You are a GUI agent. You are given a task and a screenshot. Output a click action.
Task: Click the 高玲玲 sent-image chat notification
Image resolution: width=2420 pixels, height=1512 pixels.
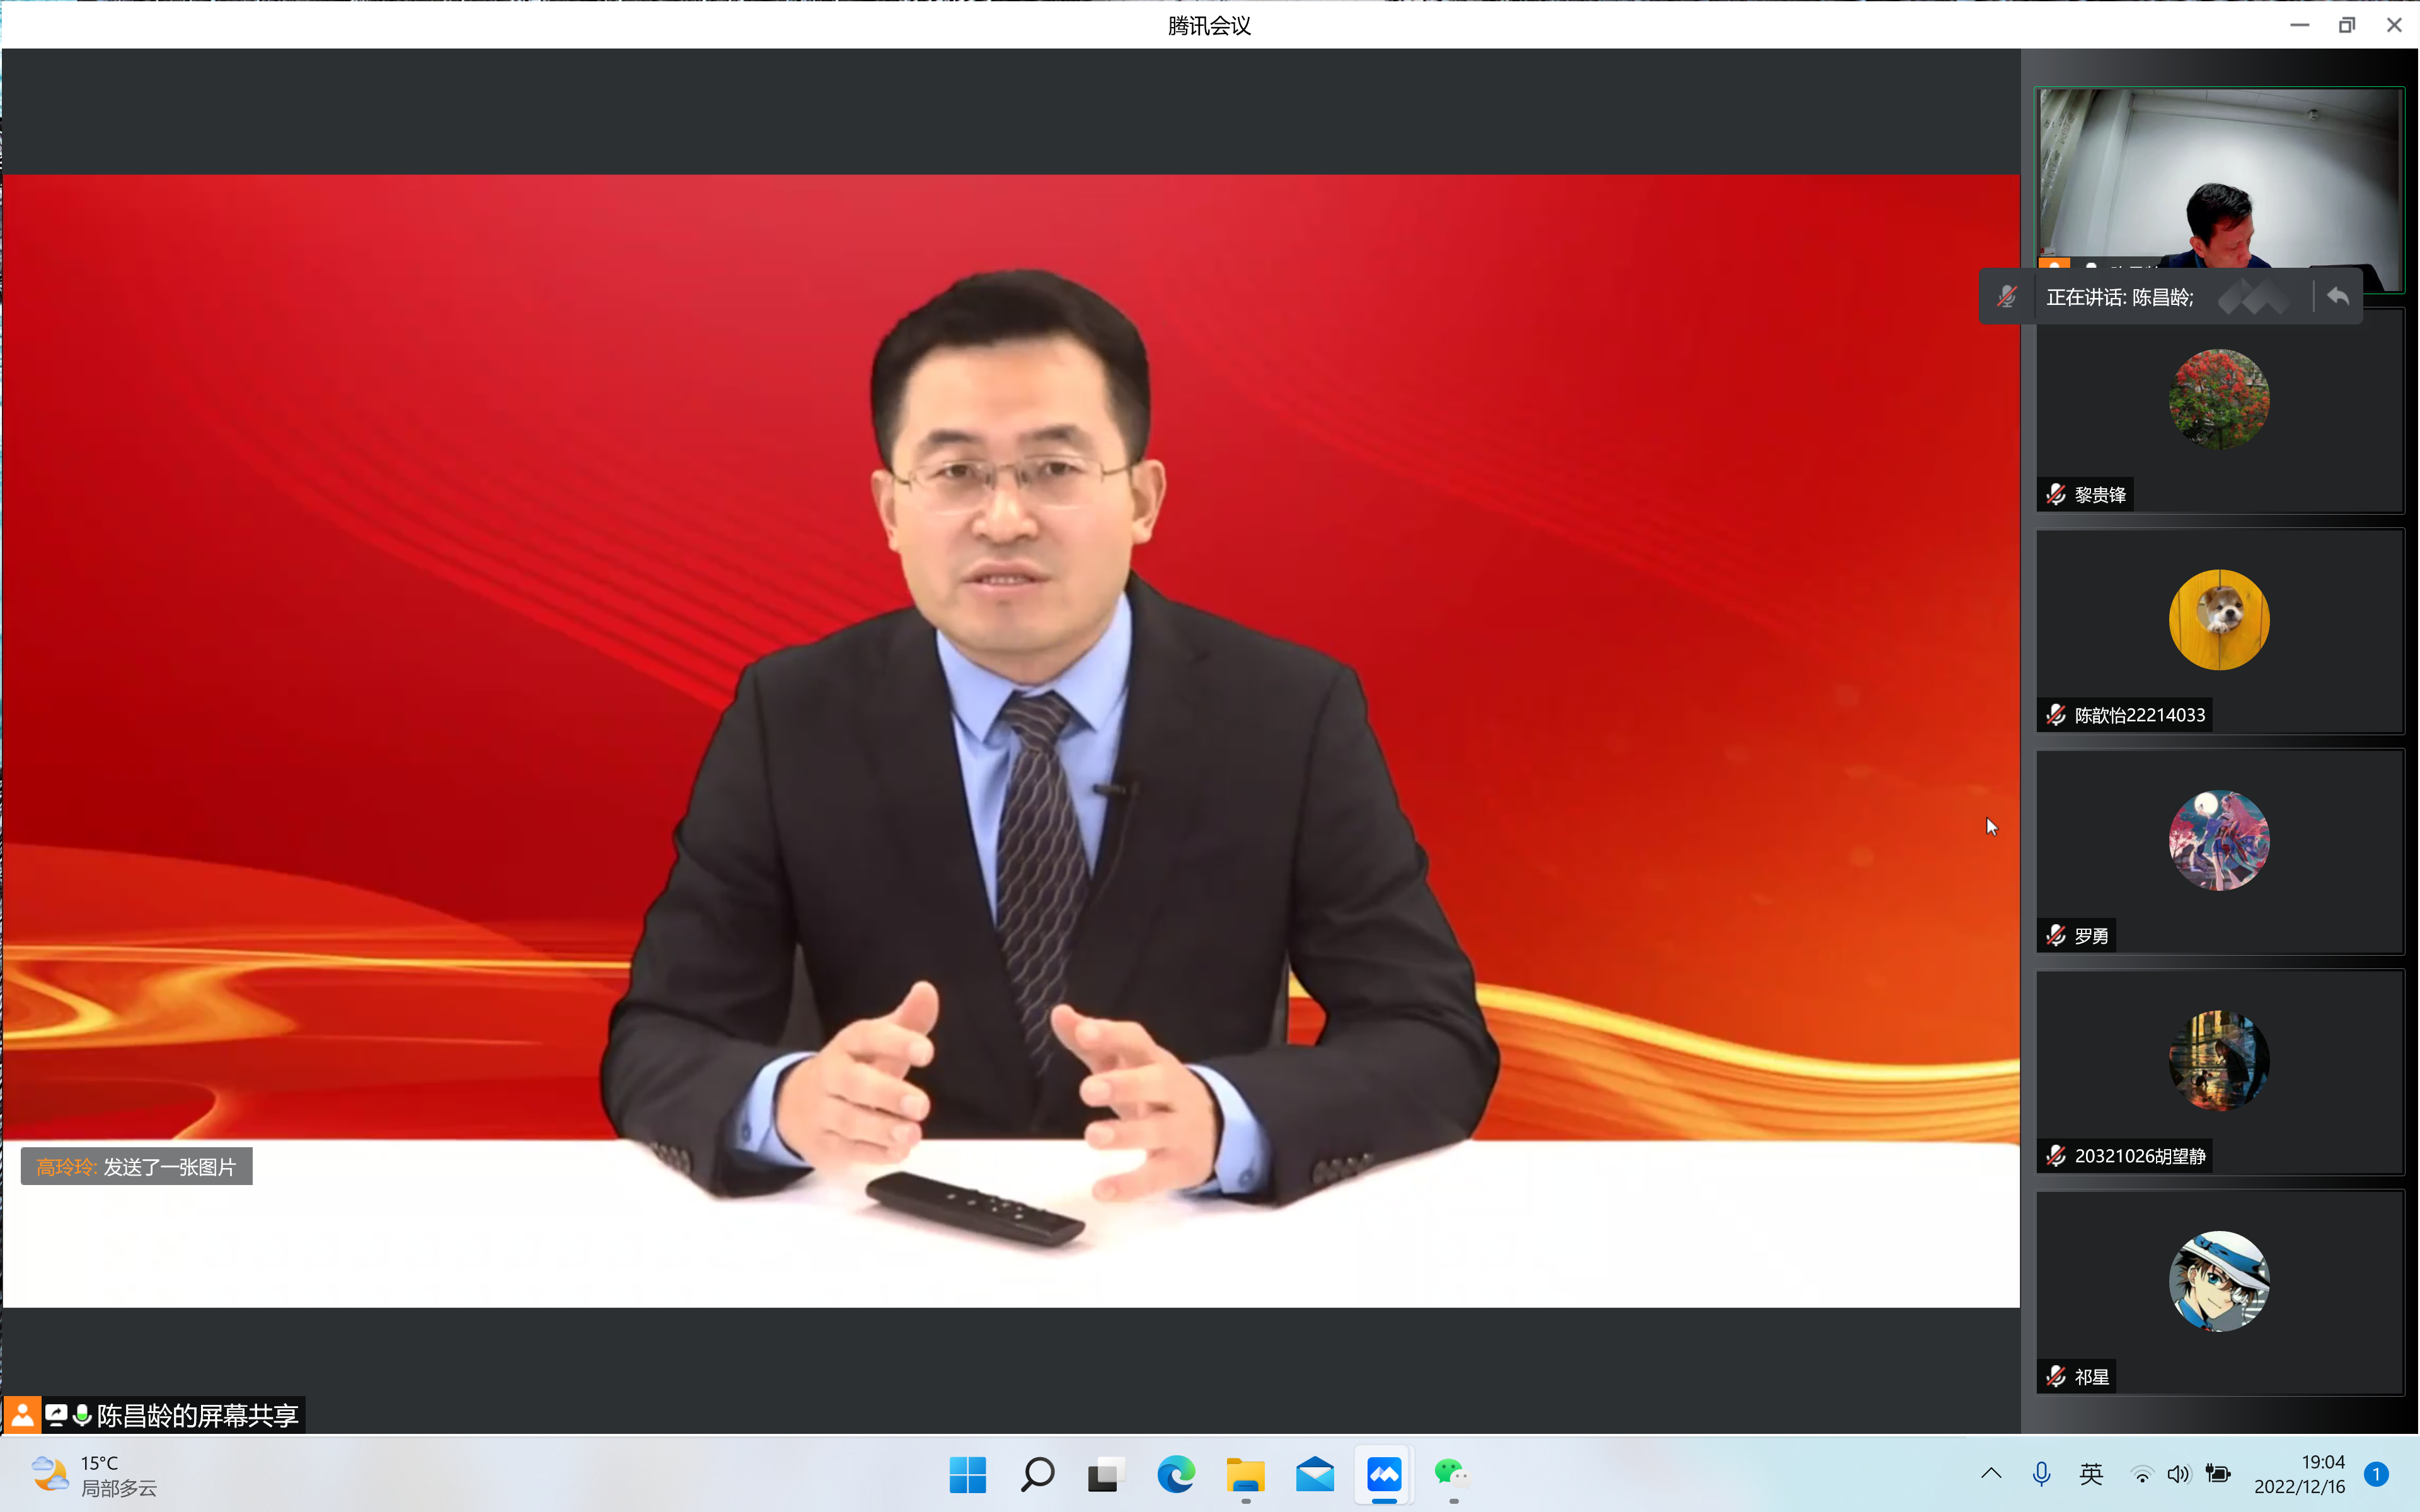137,1167
